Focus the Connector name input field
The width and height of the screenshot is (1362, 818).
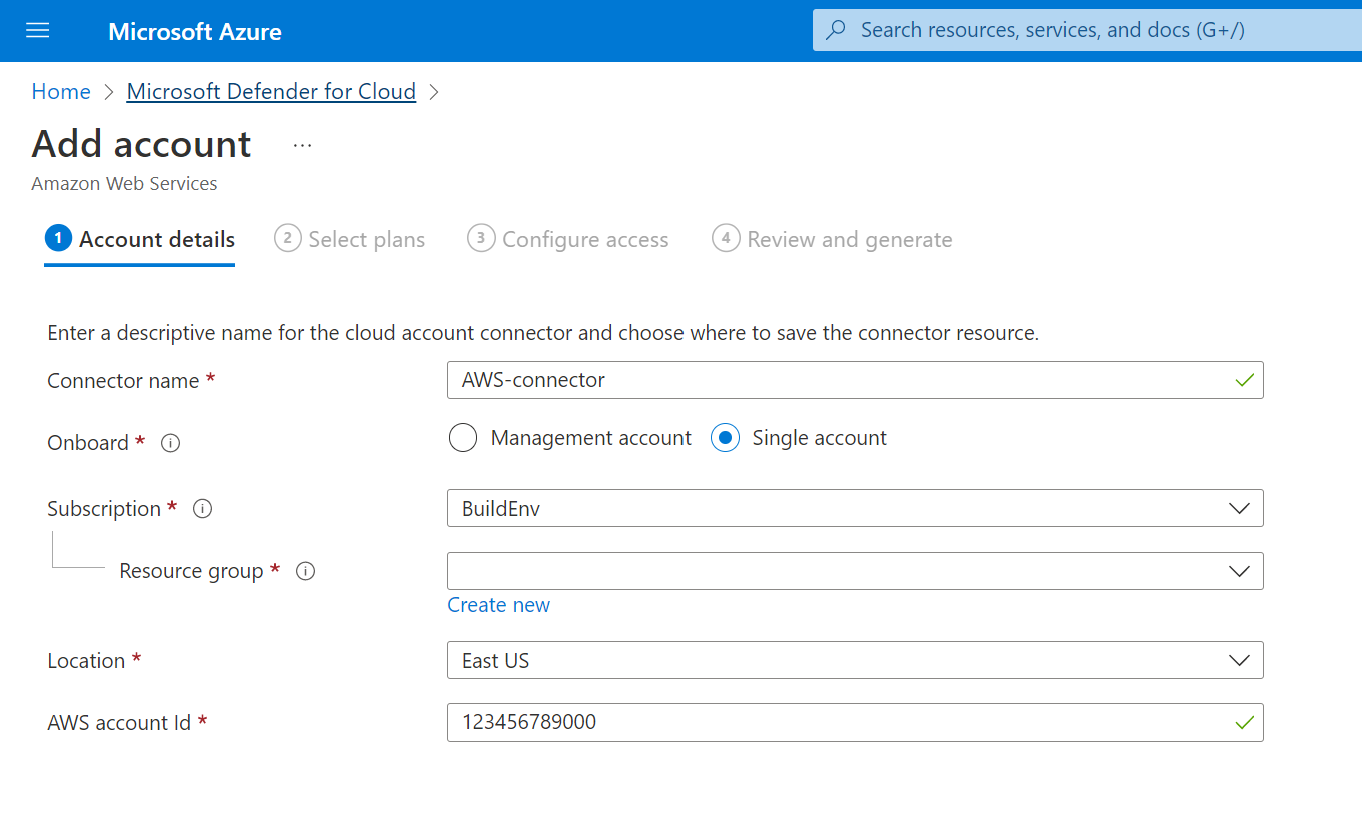(855, 380)
